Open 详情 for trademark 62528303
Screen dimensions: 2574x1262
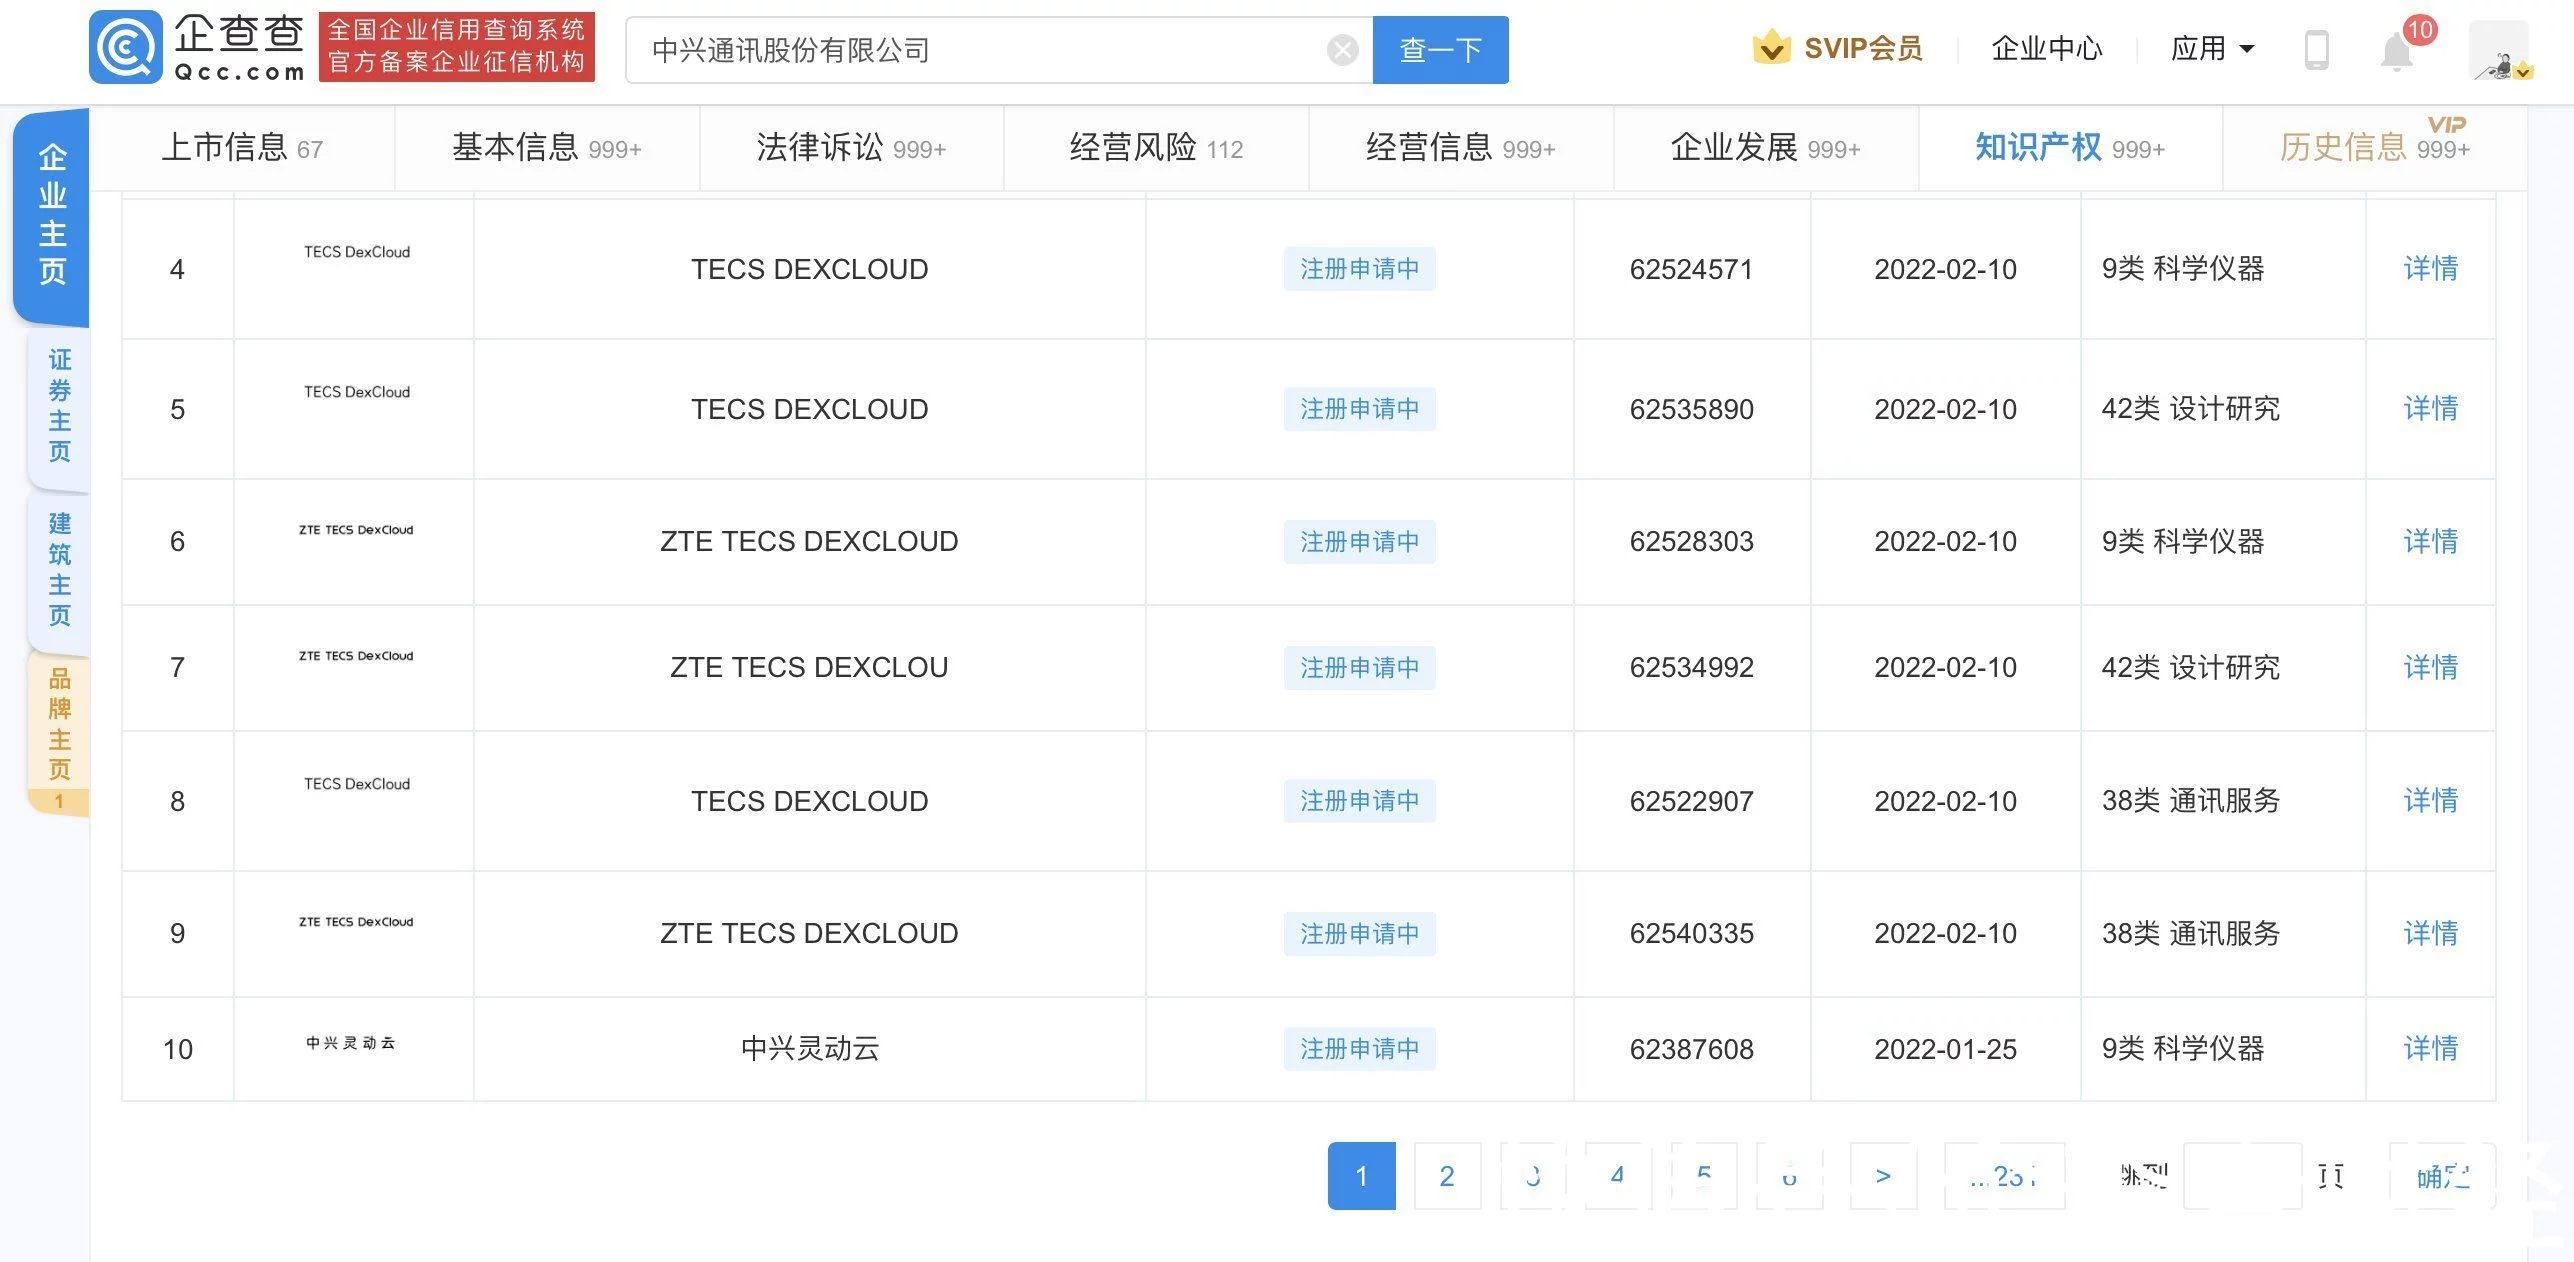point(2430,542)
